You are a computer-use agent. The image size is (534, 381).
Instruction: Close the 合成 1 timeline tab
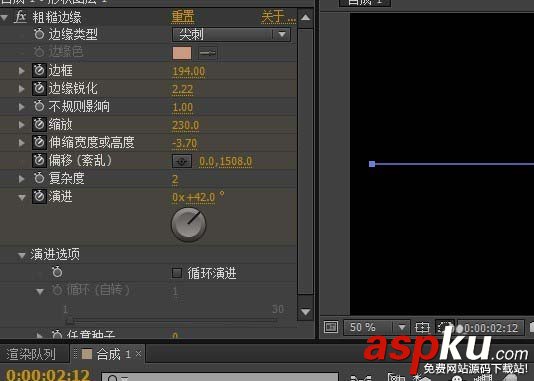point(138,354)
